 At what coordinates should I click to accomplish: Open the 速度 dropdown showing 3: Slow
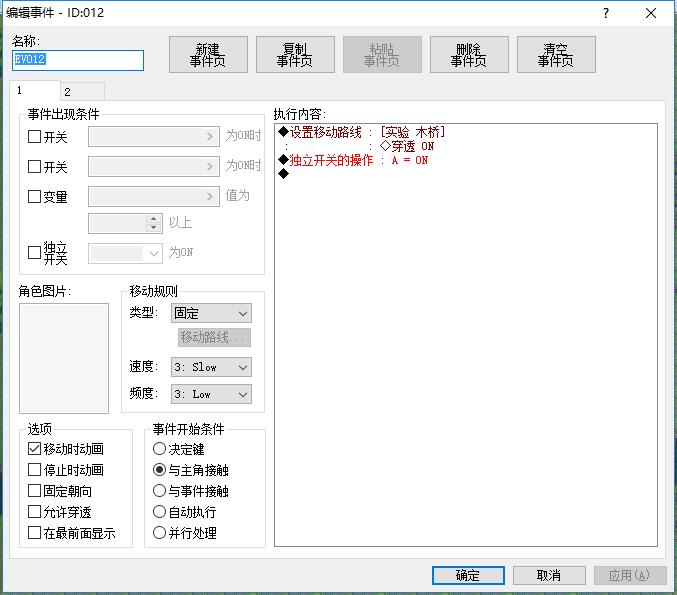(211, 367)
